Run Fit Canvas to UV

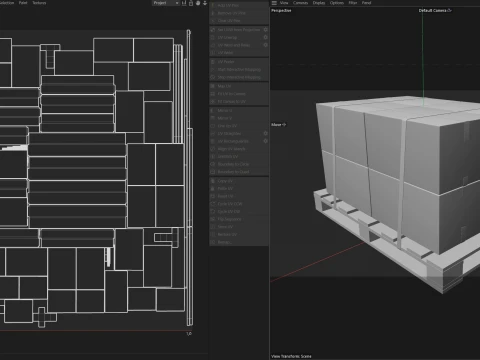[x=239, y=101]
